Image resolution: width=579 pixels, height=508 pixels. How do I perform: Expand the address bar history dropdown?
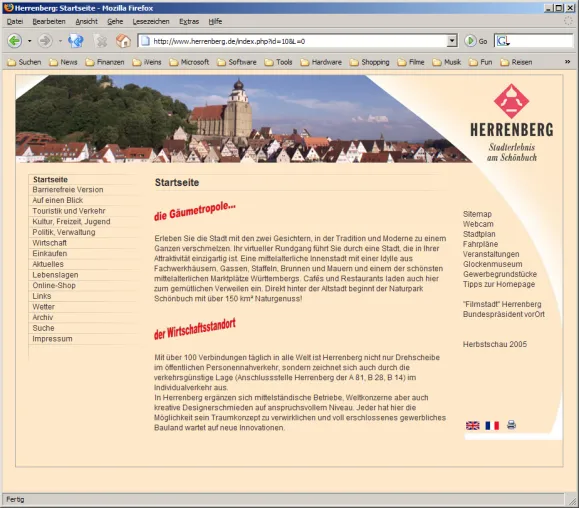point(452,41)
